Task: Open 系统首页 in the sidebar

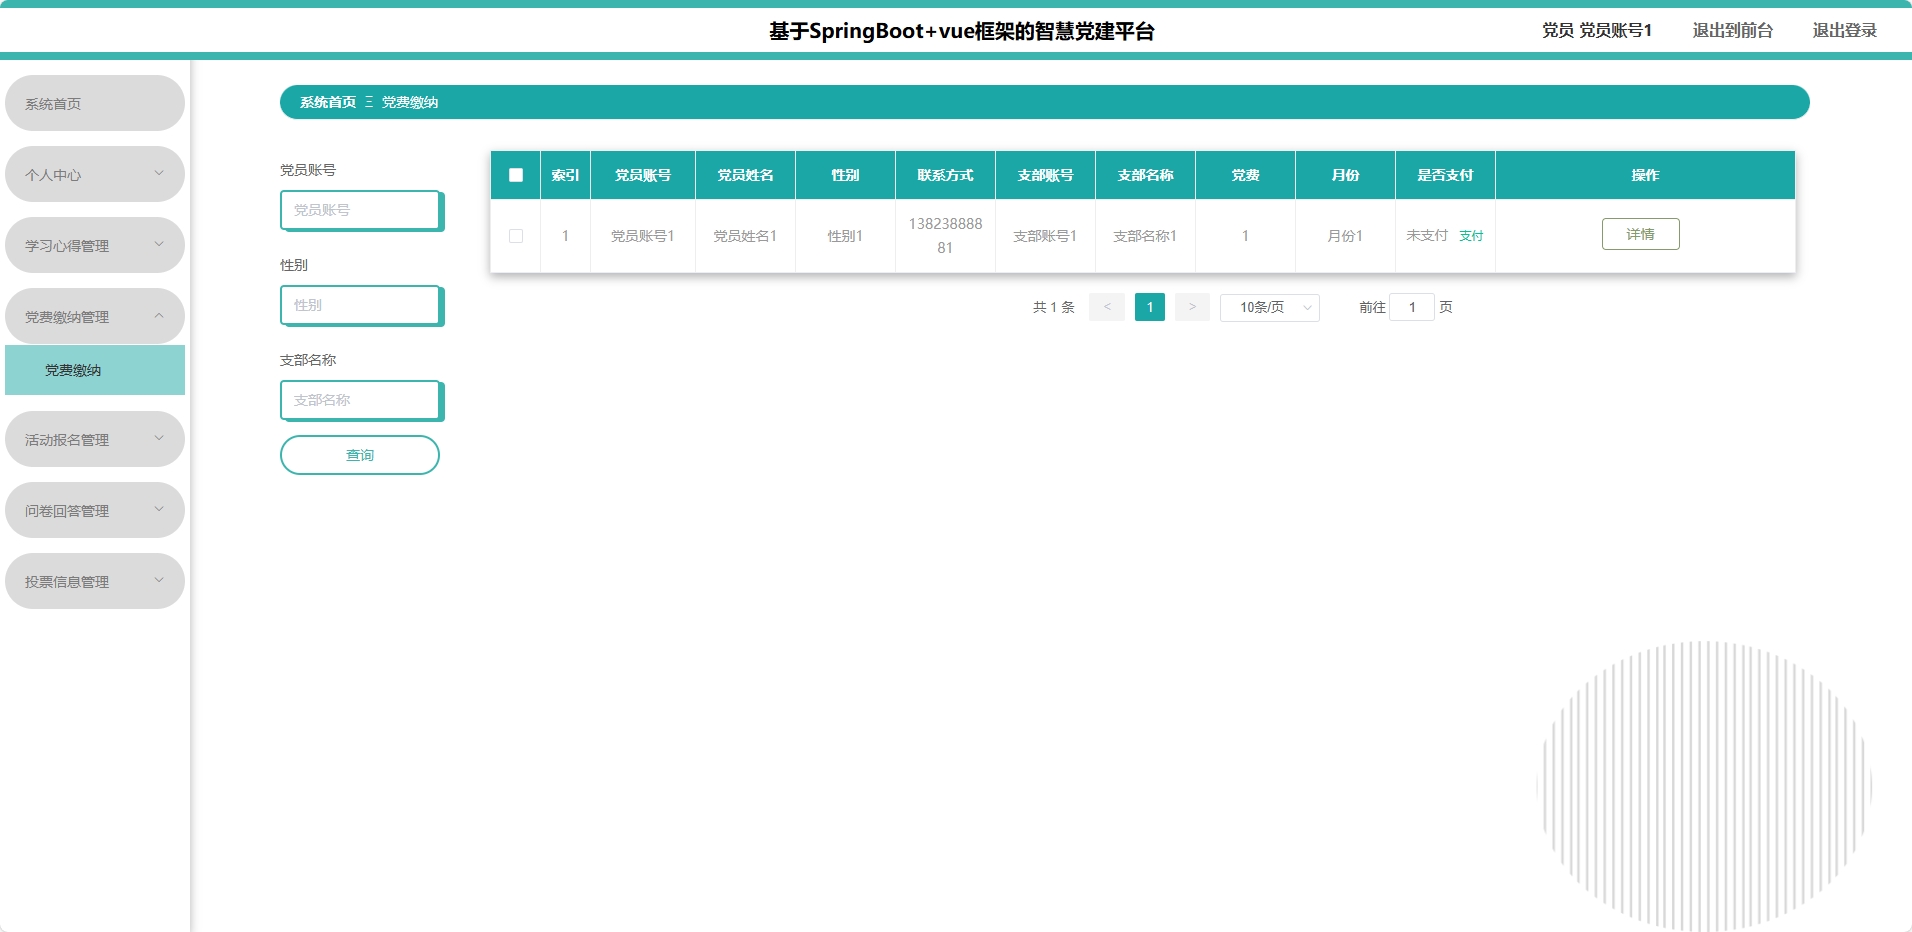Action: click(x=95, y=103)
